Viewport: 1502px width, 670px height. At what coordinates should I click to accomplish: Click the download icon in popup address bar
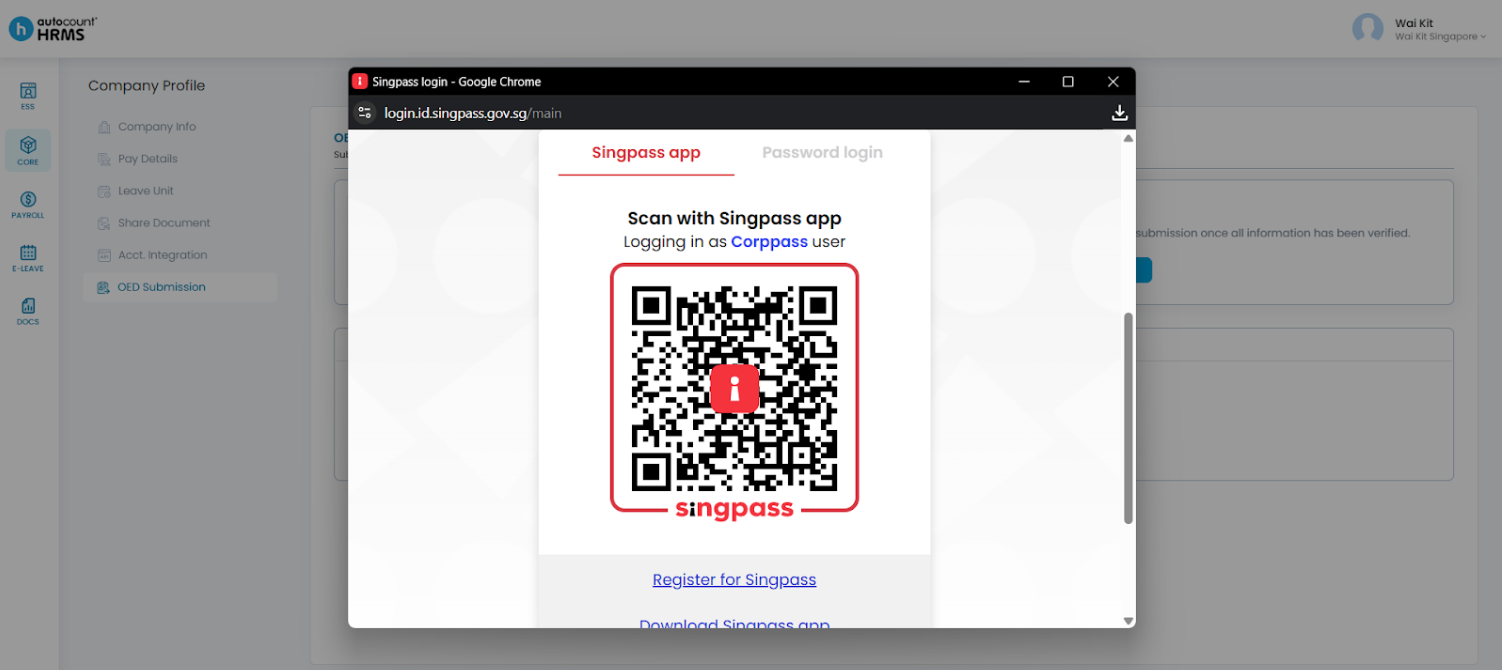[1120, 113]
